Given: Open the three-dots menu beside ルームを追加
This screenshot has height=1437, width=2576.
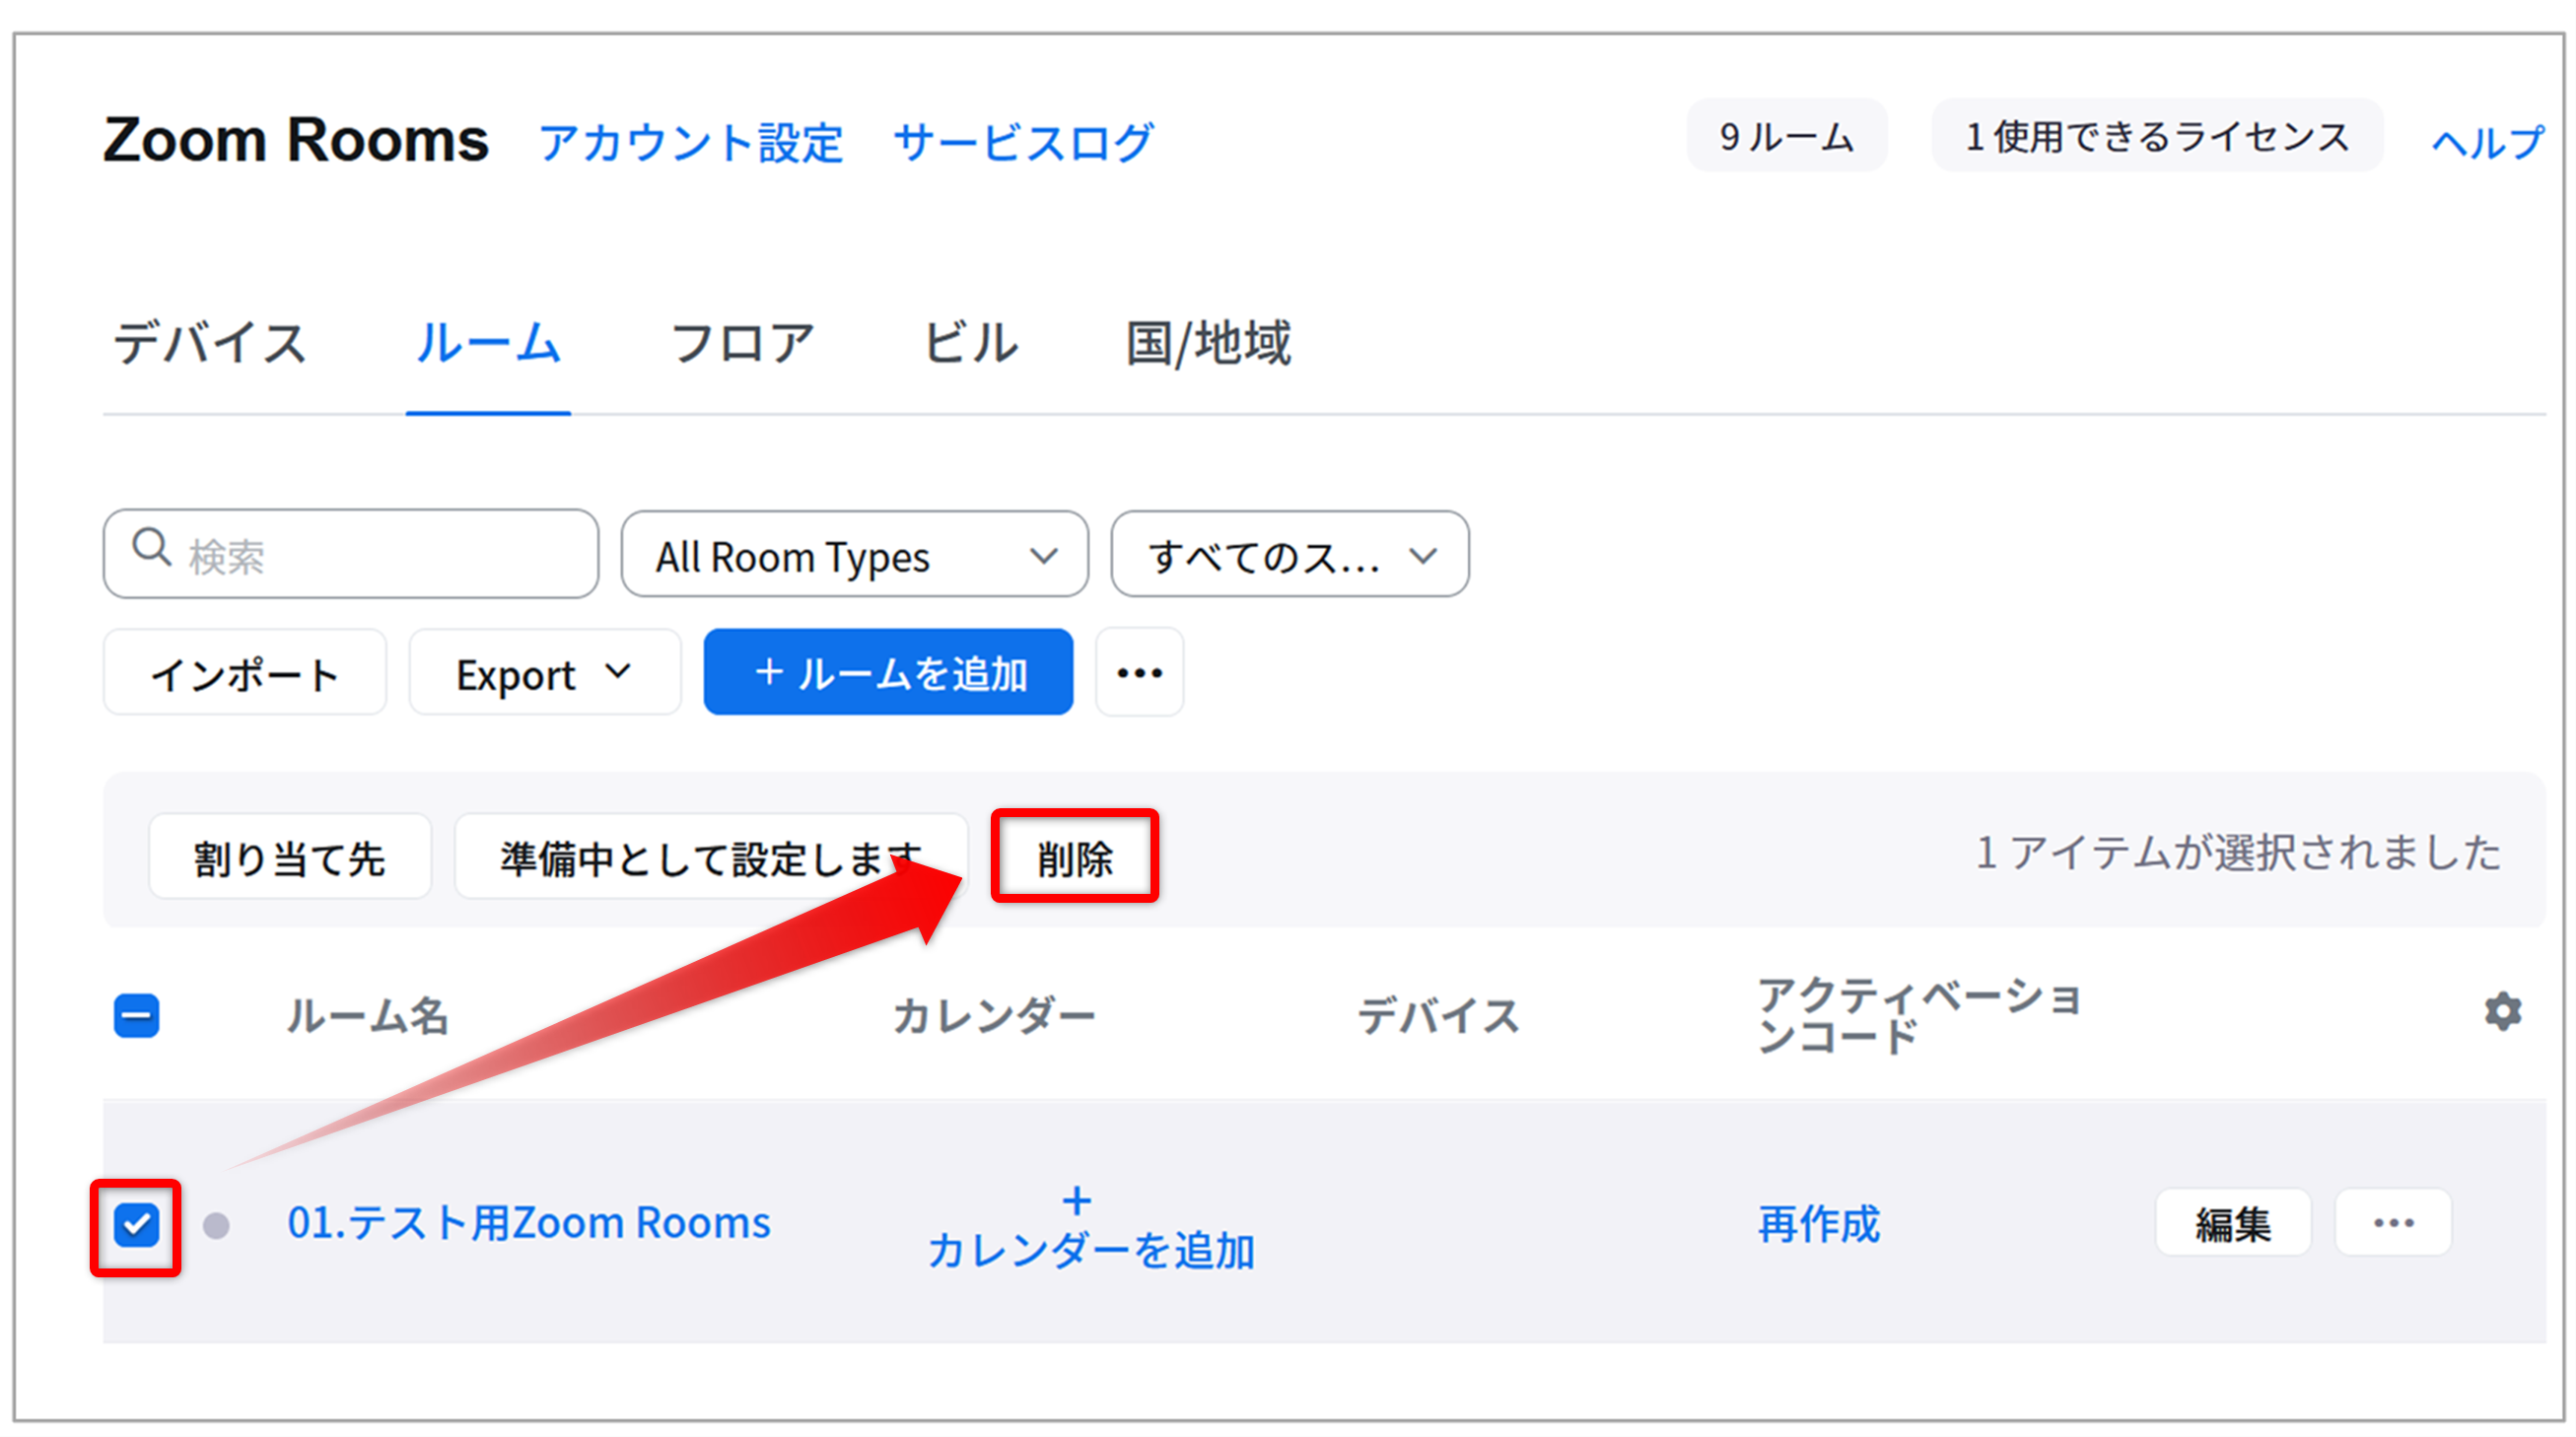Looking at the screenshot, I should point(1139,672).
